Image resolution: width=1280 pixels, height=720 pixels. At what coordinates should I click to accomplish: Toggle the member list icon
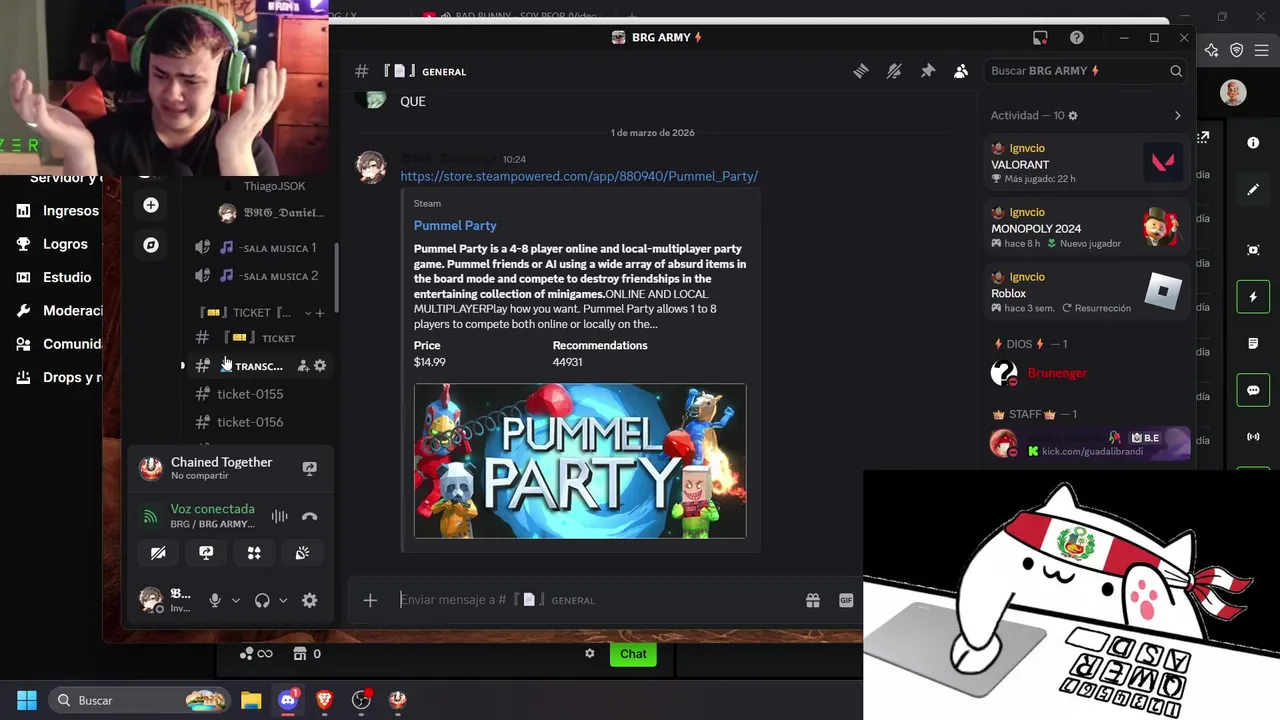(x=961, y=71)
